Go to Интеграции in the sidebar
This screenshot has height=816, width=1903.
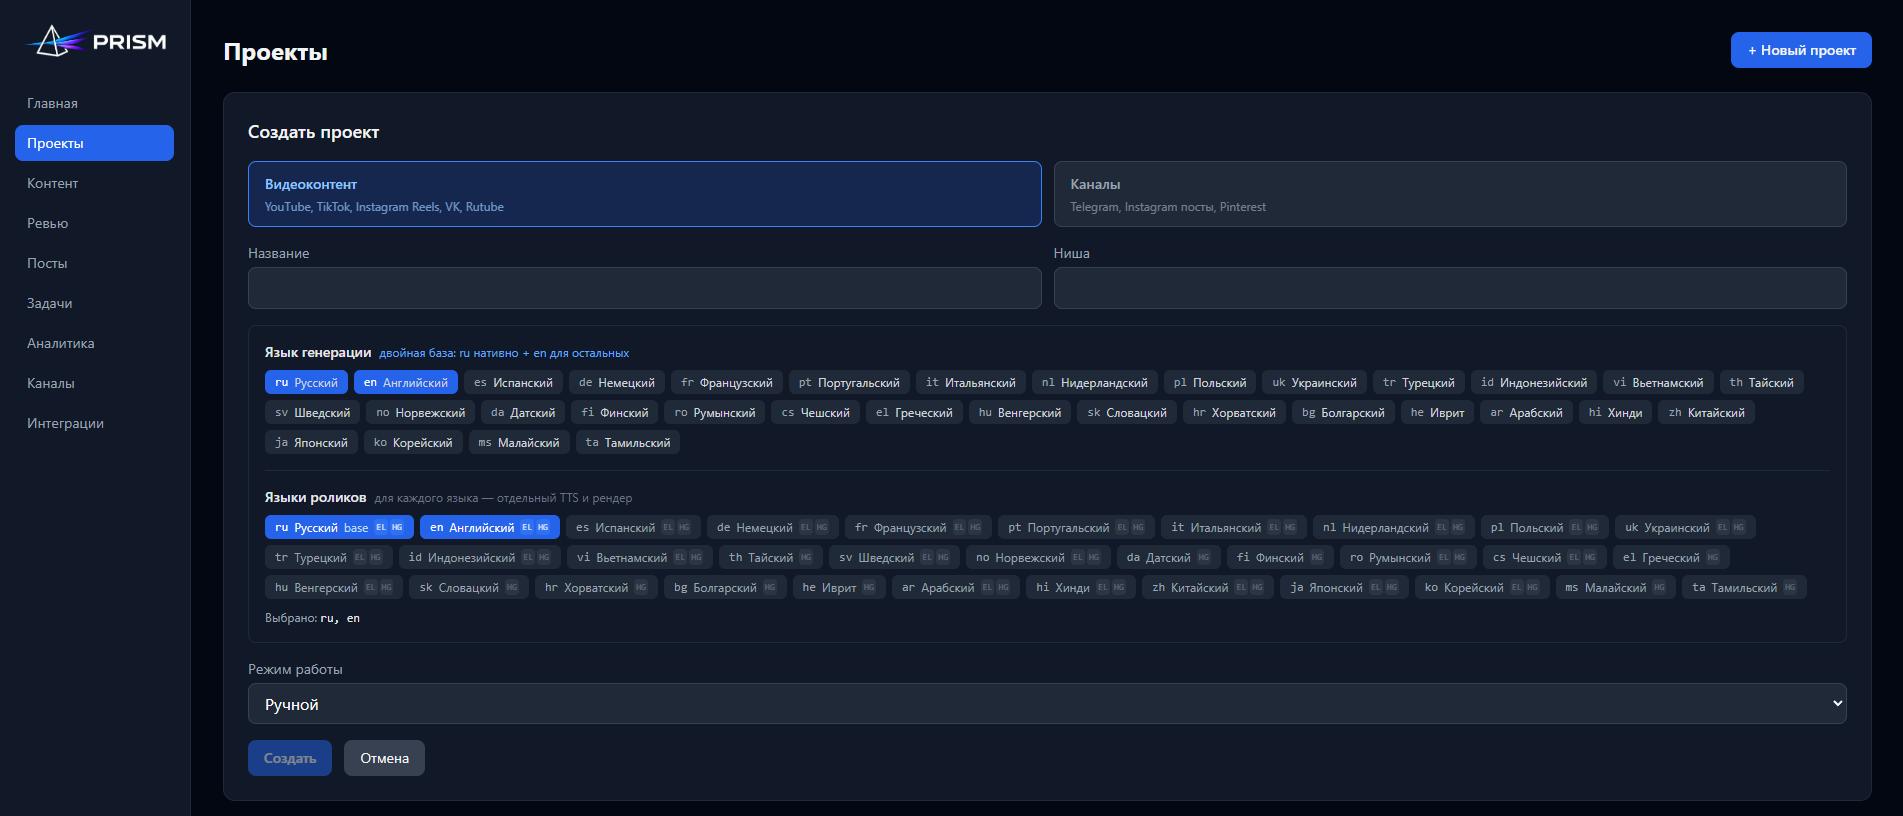point(94,423)
